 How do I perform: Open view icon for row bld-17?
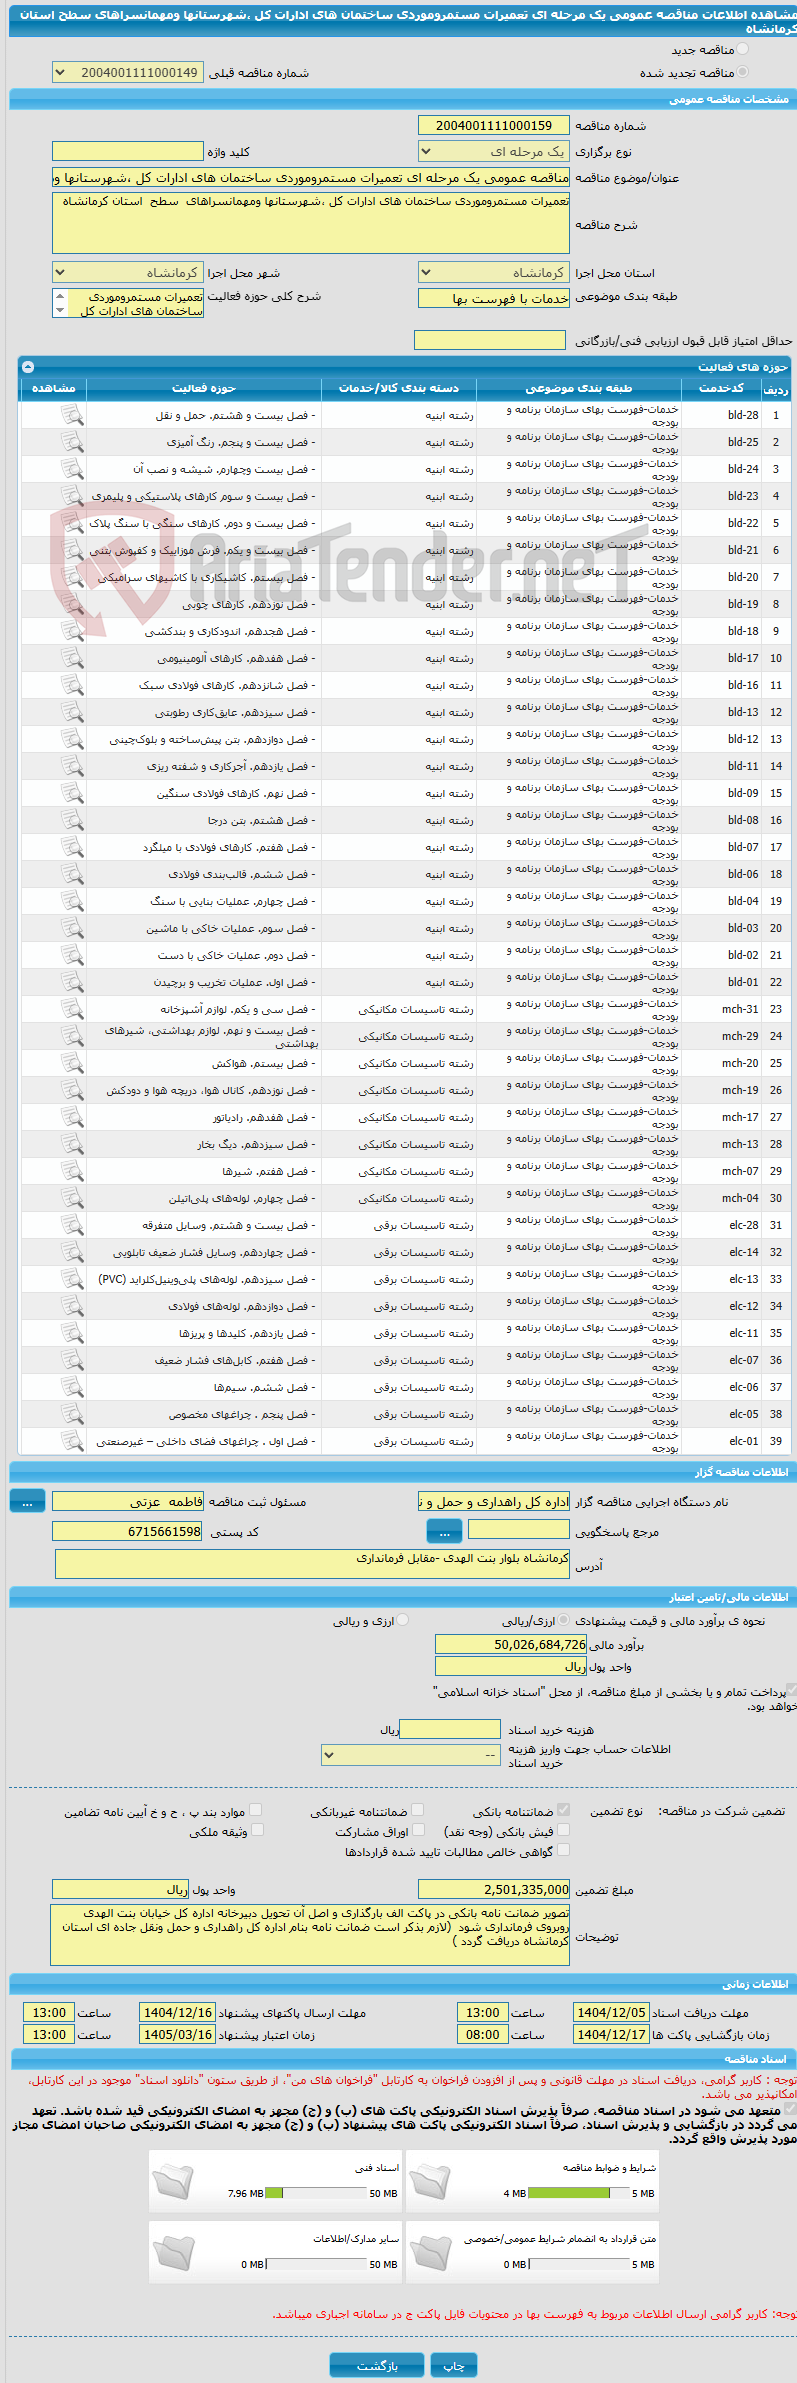coord(72,658)
